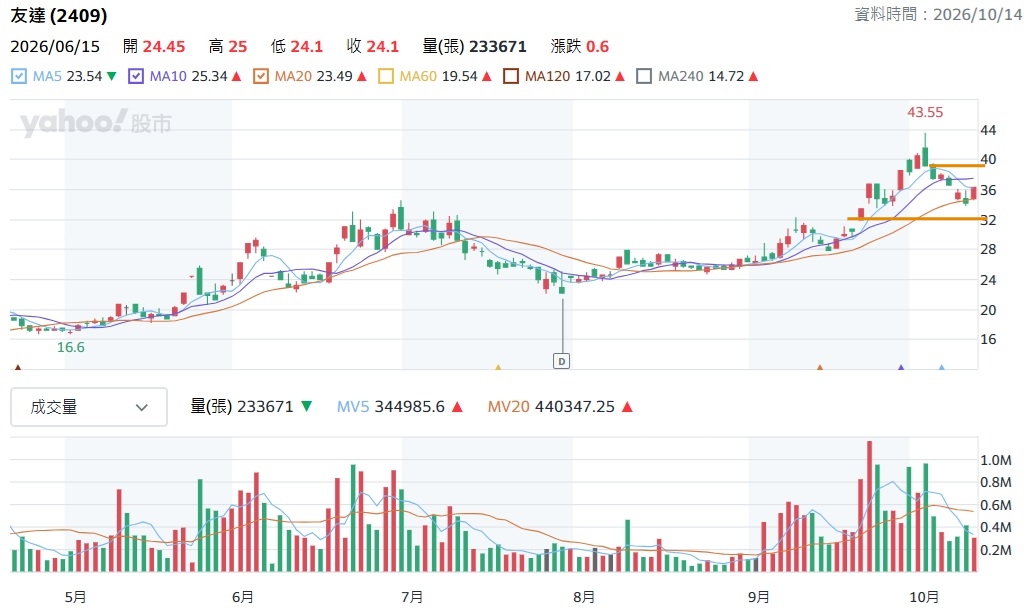Screen dimensions: 1031x611
Task: Open the 成交量 indicator dropdown
Action: 89,407
